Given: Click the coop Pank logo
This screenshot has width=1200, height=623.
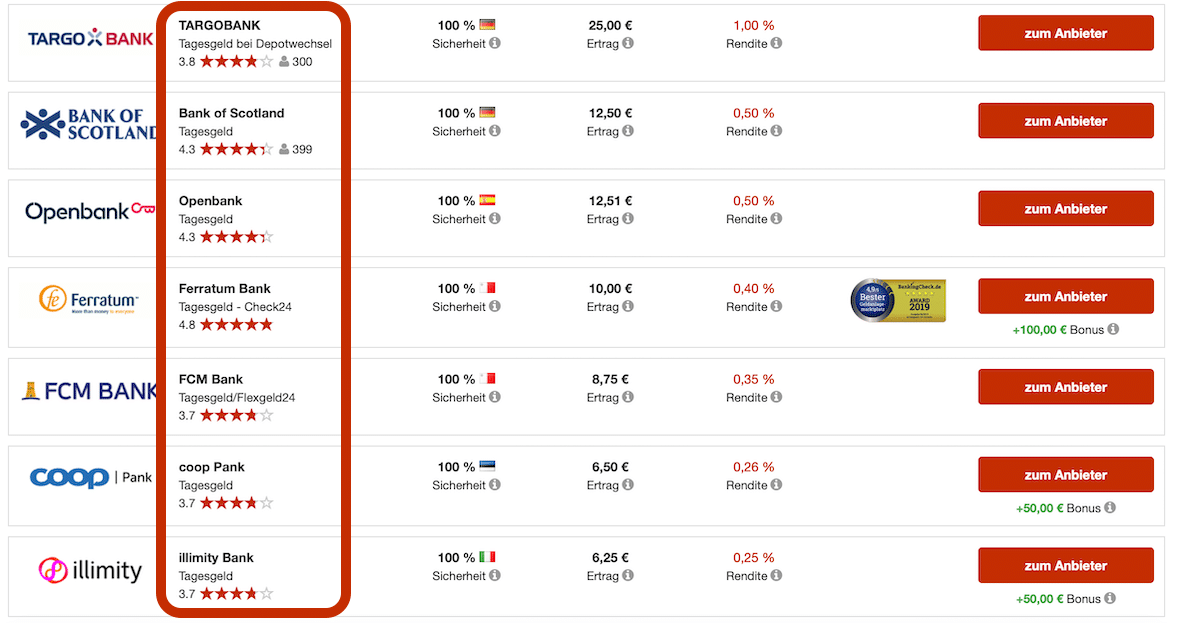Looking at the screenshot, I should (90, 478).
